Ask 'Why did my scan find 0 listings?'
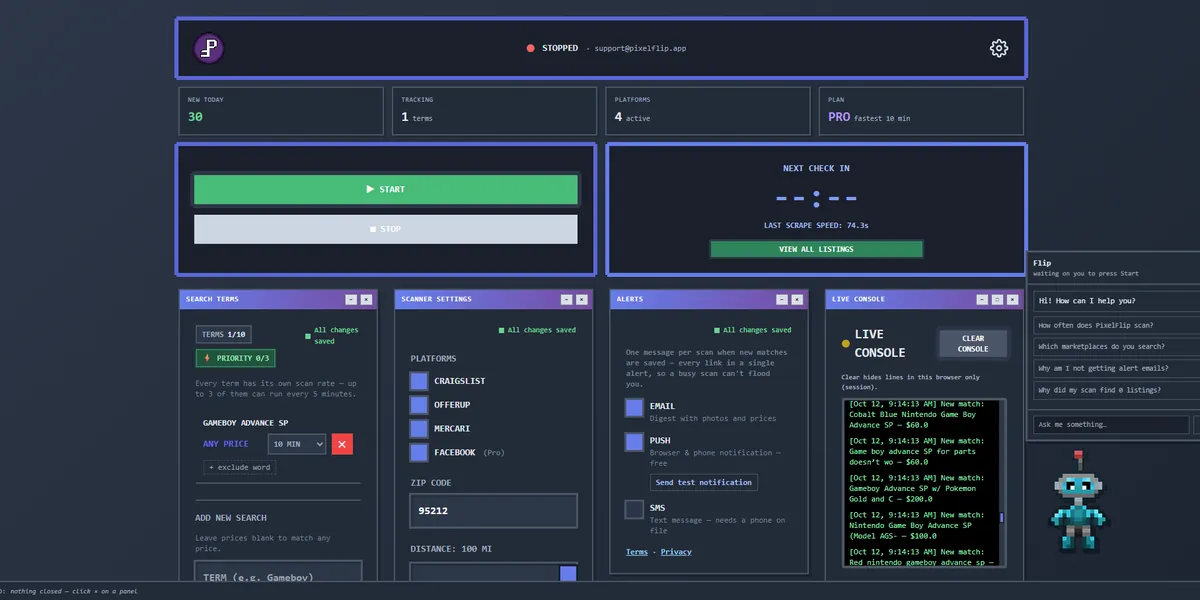 click(1117, 390)
